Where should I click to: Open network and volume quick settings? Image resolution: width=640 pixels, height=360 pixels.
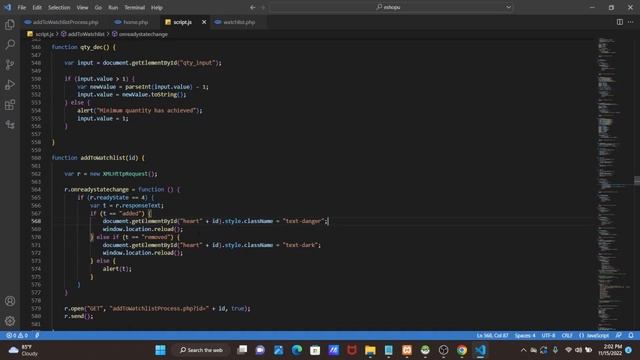(x=578, y=350)
